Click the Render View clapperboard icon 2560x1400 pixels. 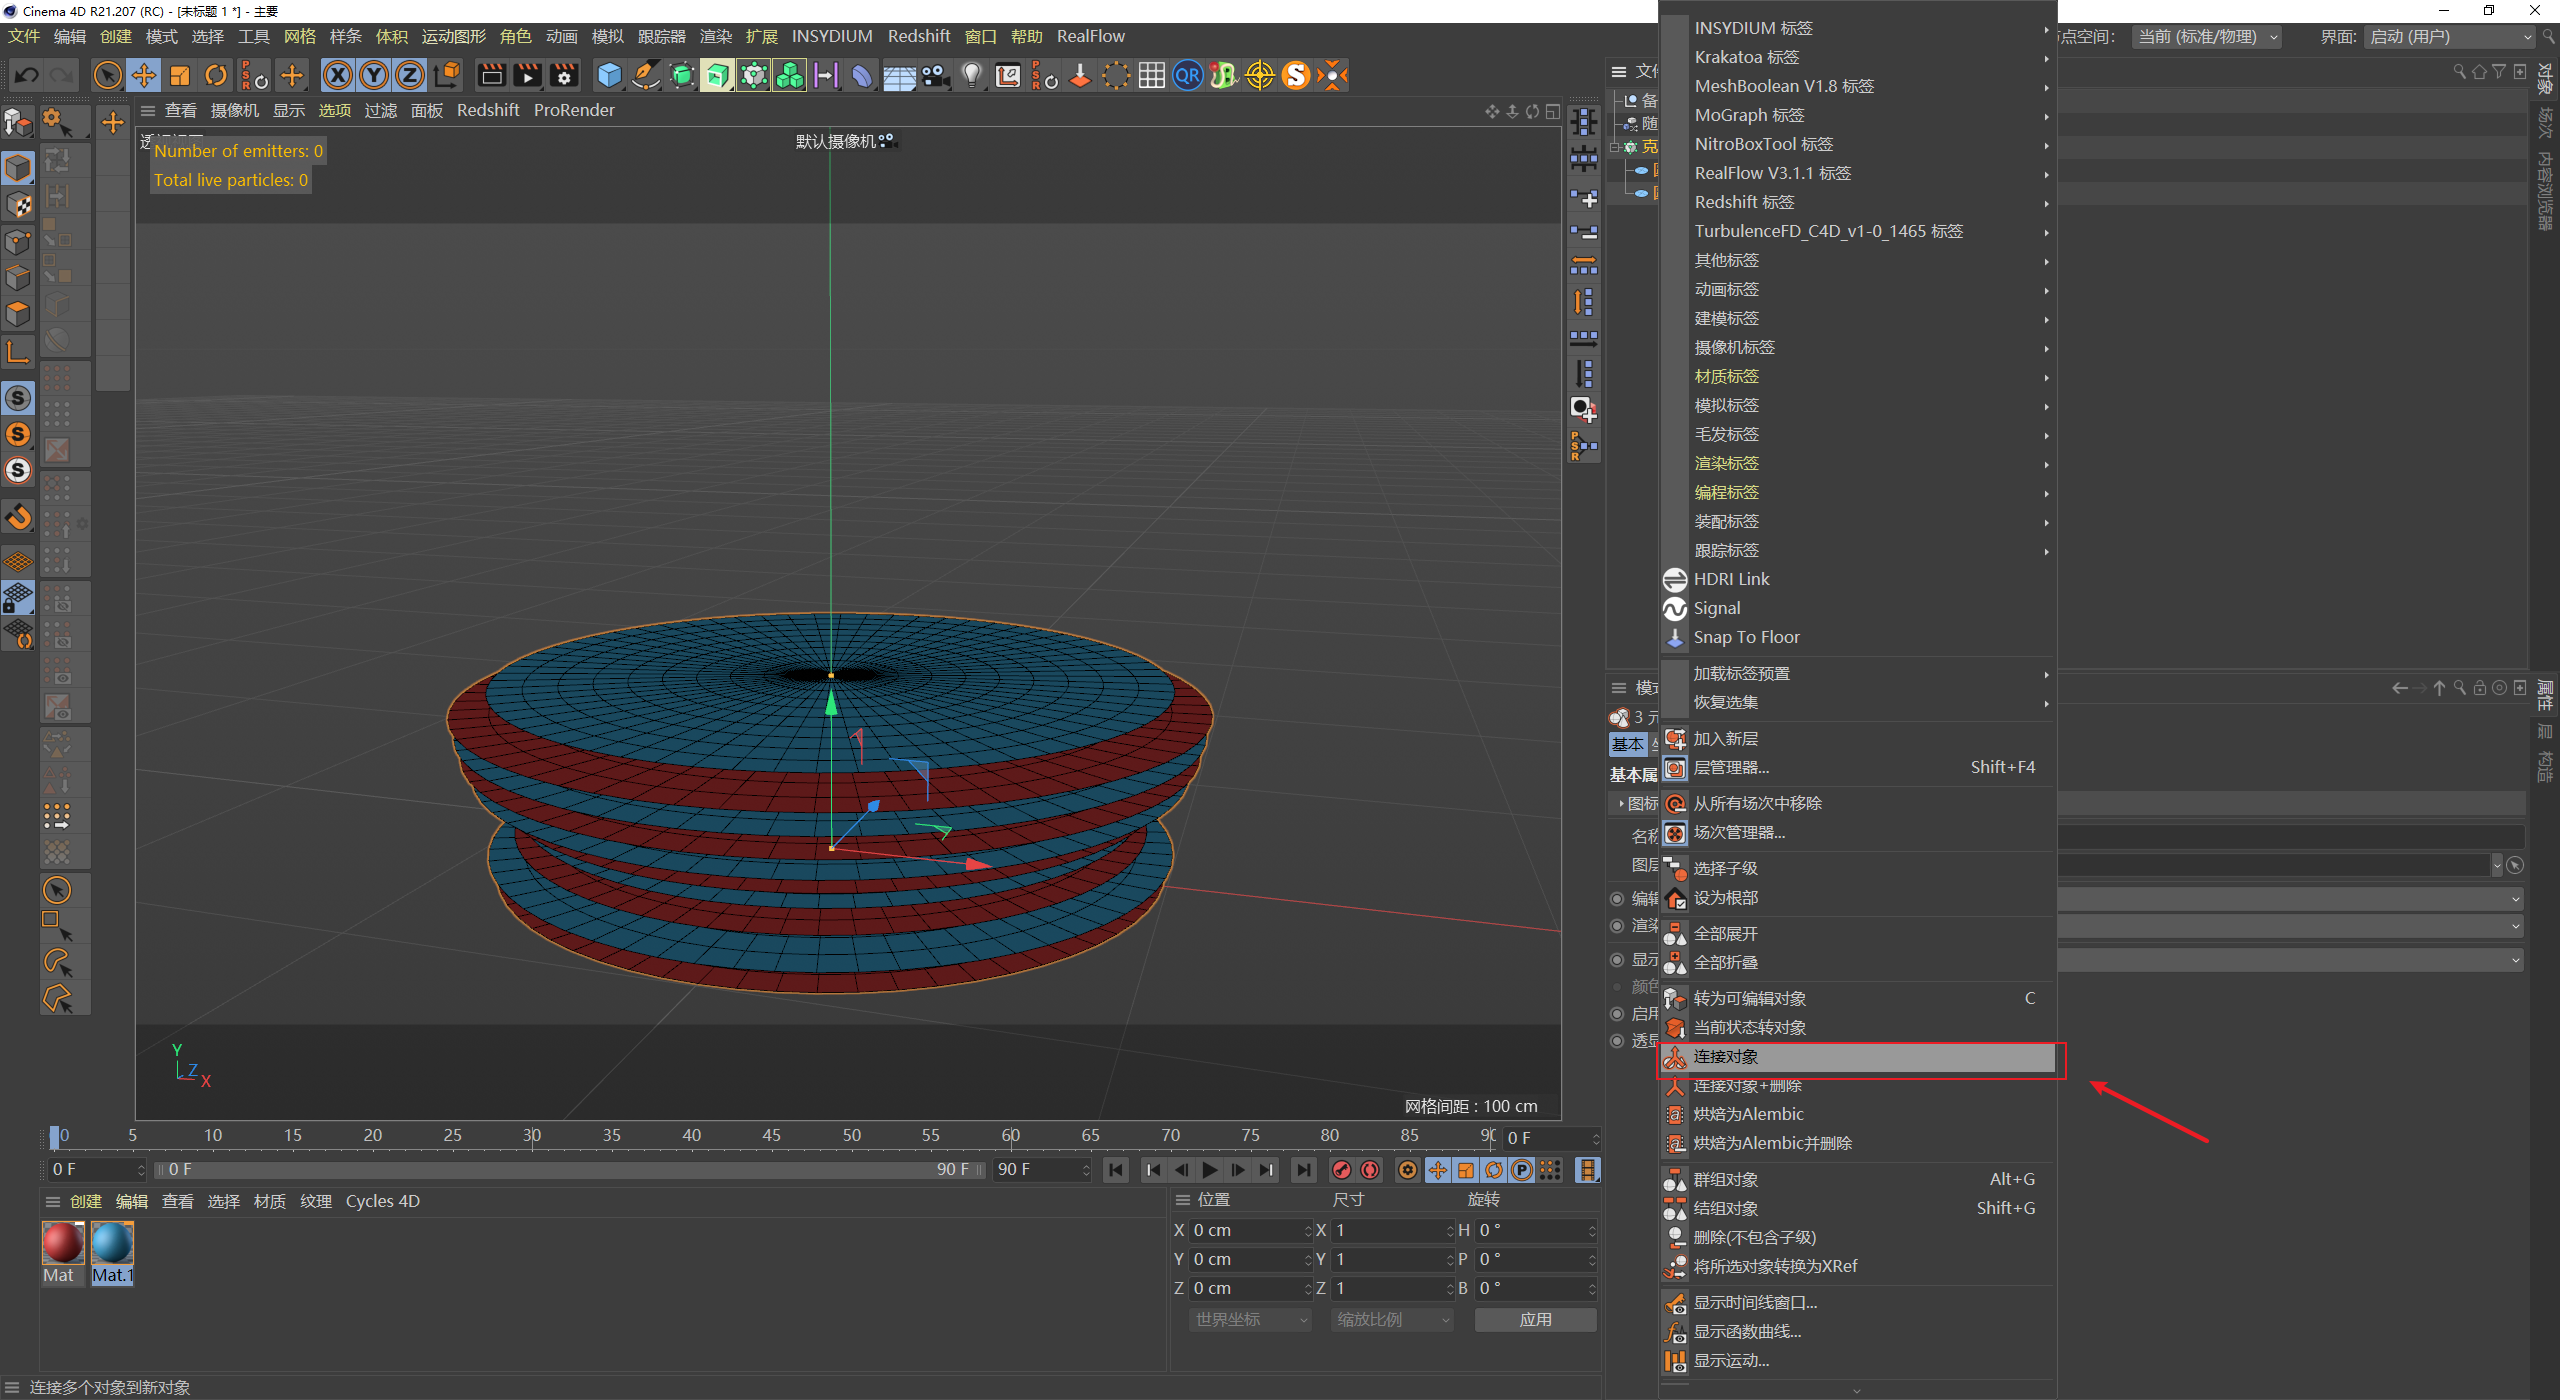491,75
